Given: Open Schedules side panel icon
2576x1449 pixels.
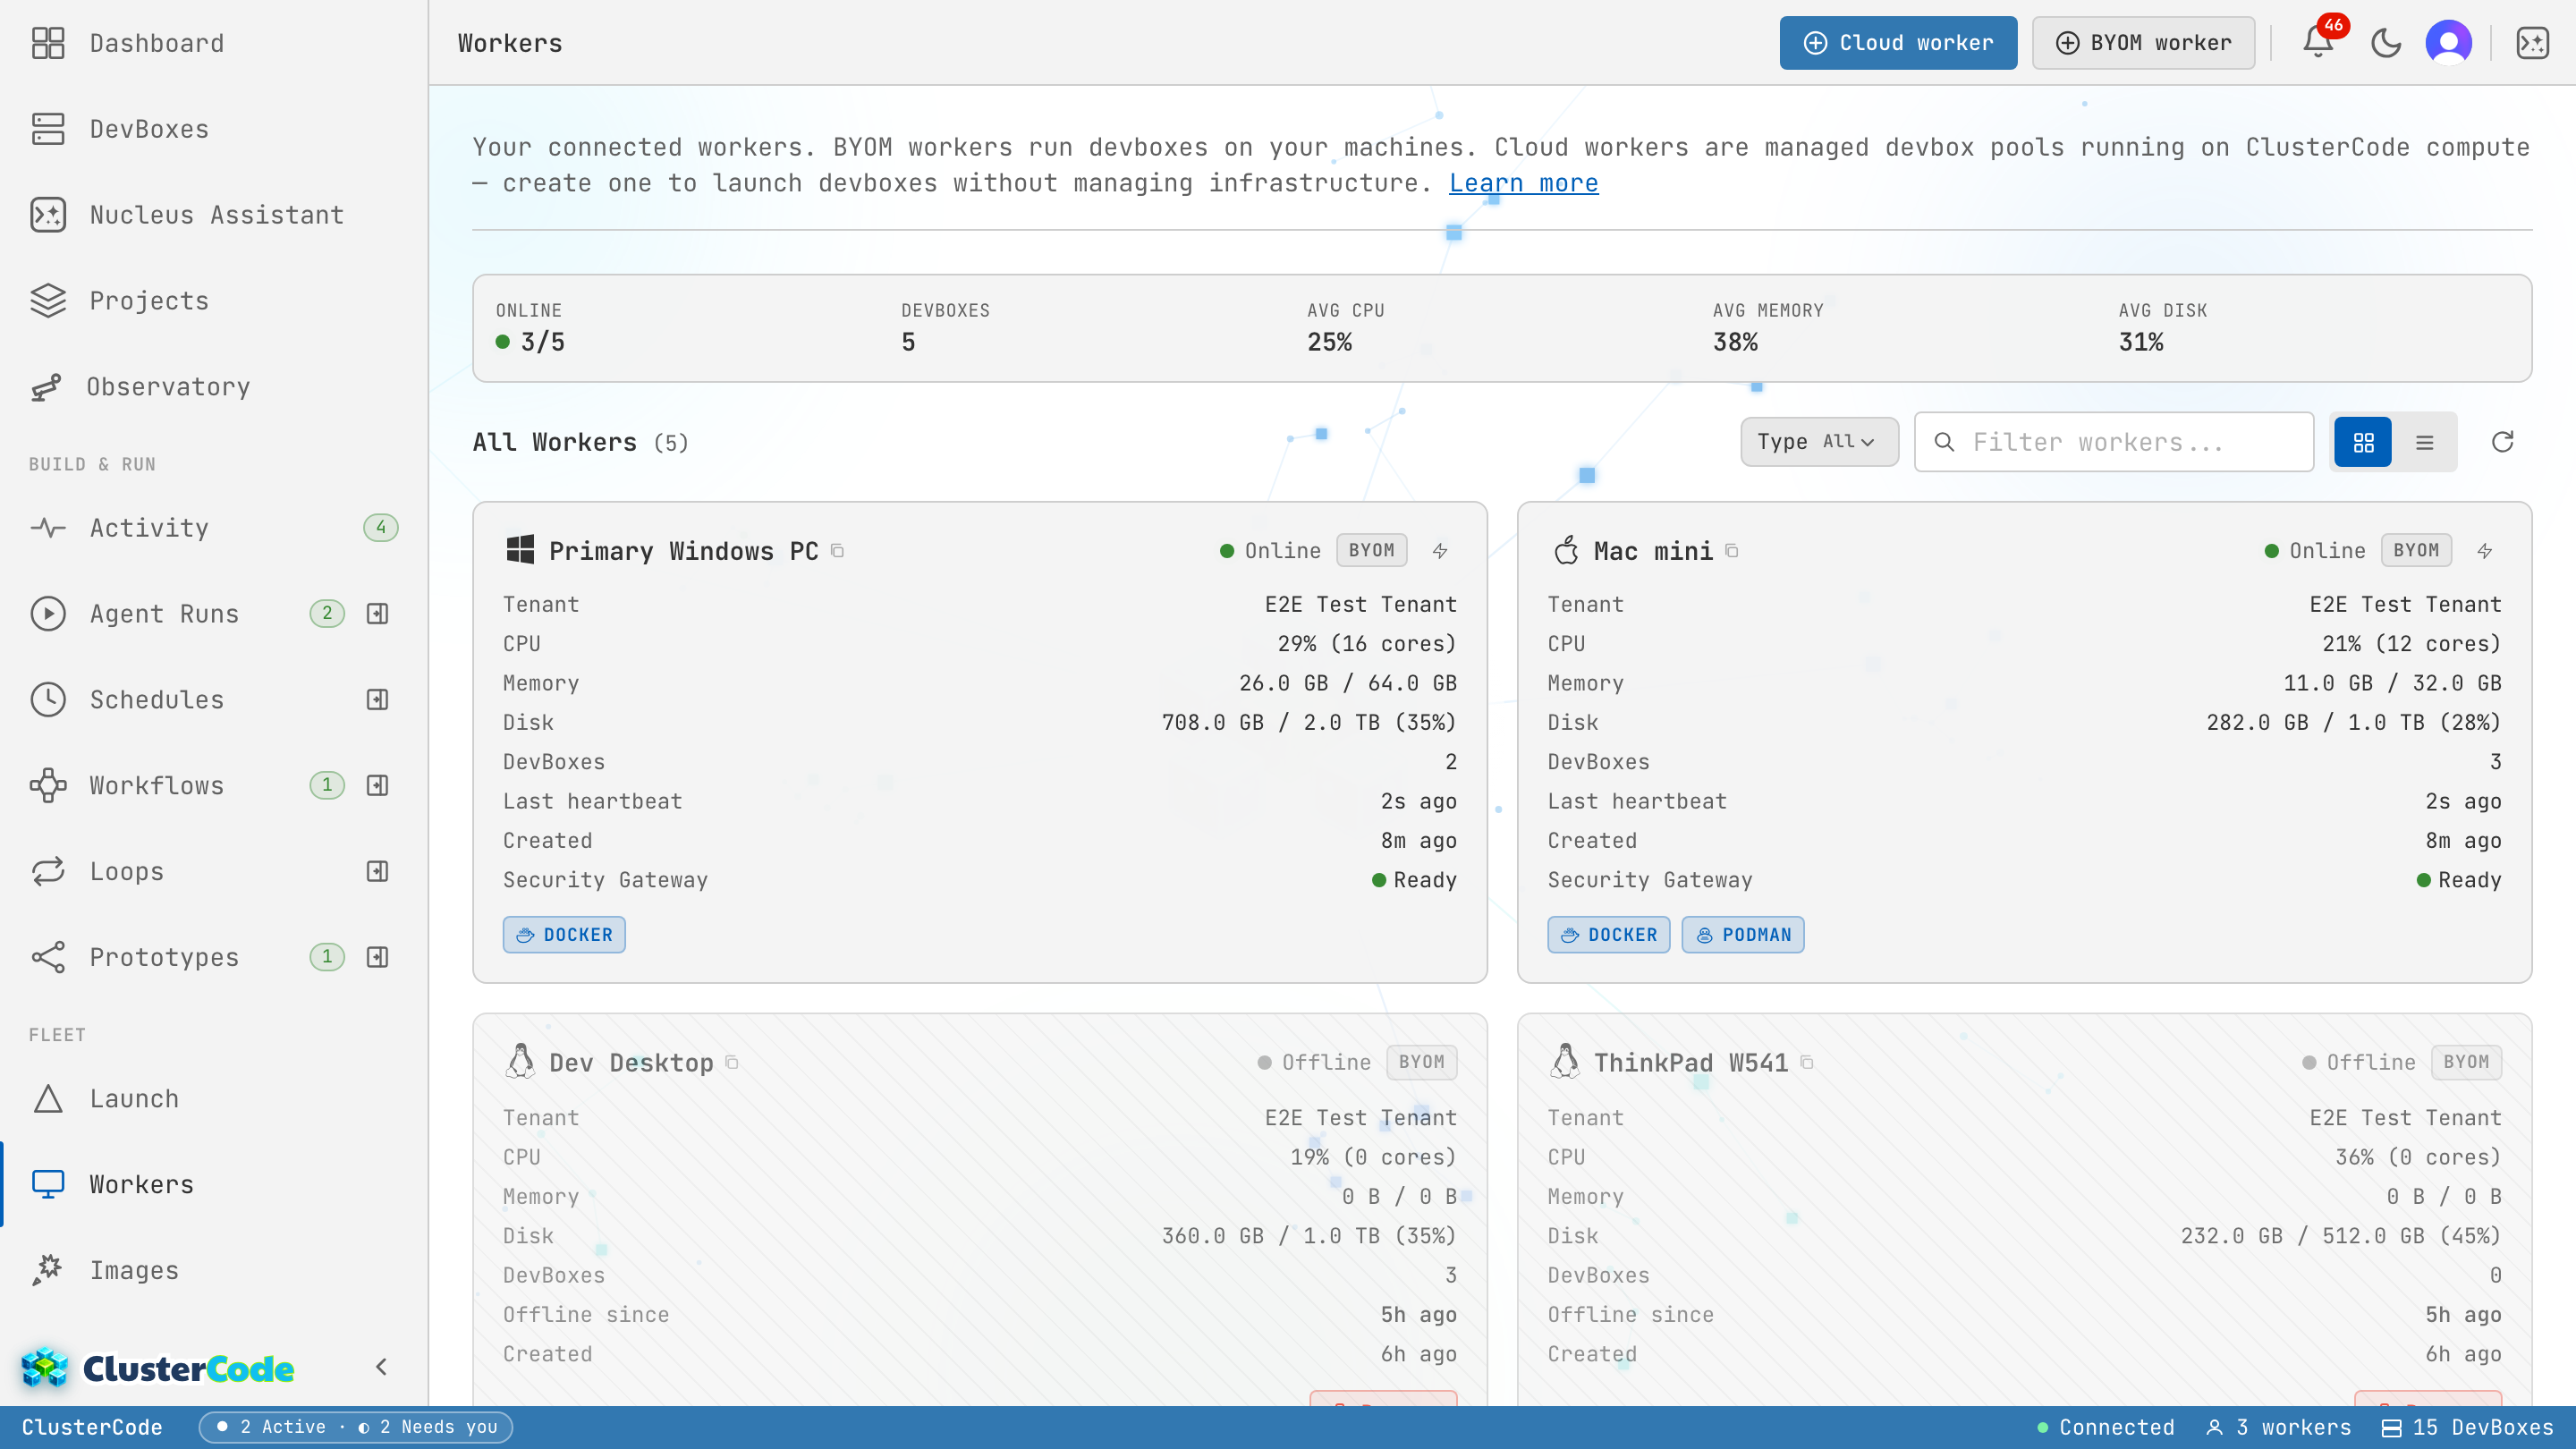Looking at the screenshot, I should pos(377,700).
